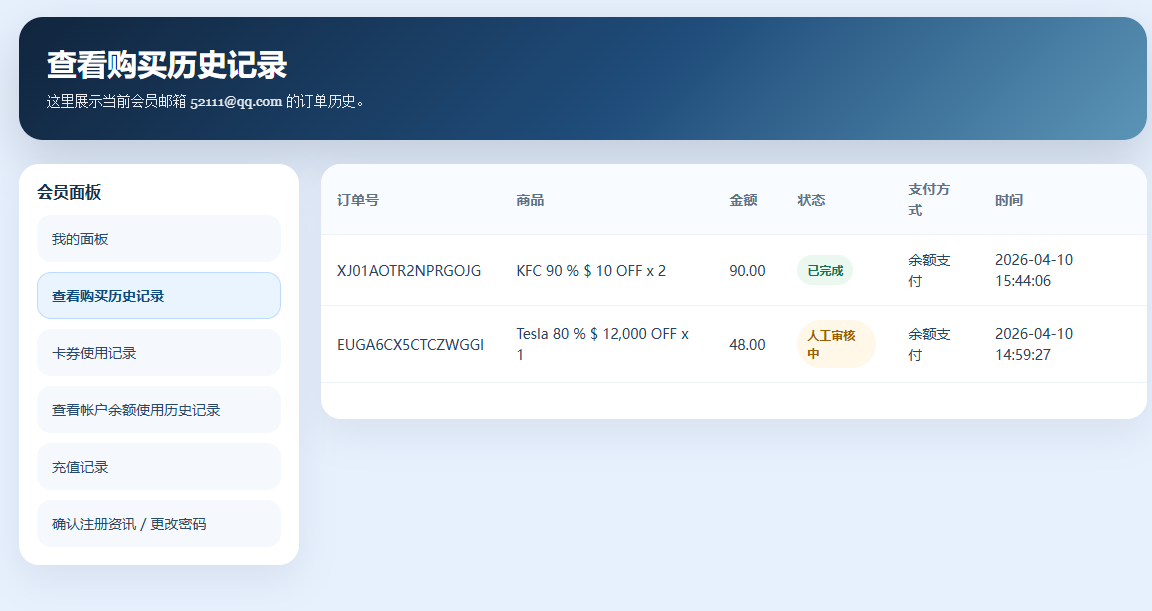This screenshot has width=1152, height=611.
Task: Click order number EUGA6CX5CTCZWGGI
Action: click(x=410, y=345)
